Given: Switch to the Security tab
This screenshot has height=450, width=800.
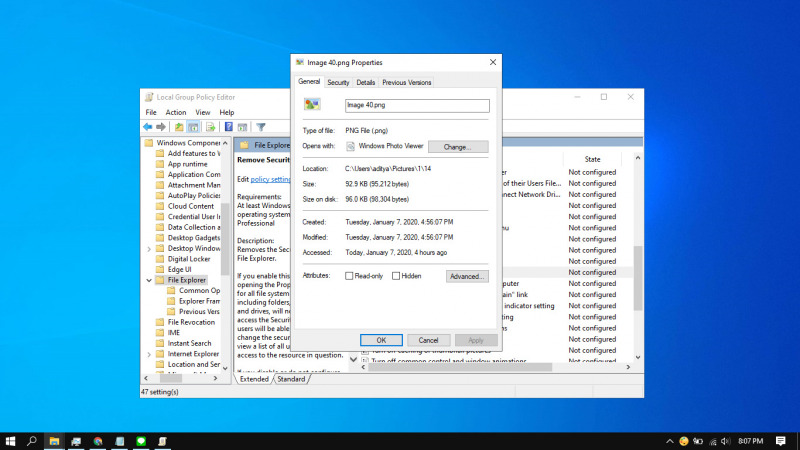Looking at the screenshot, I should coord(338,83).
